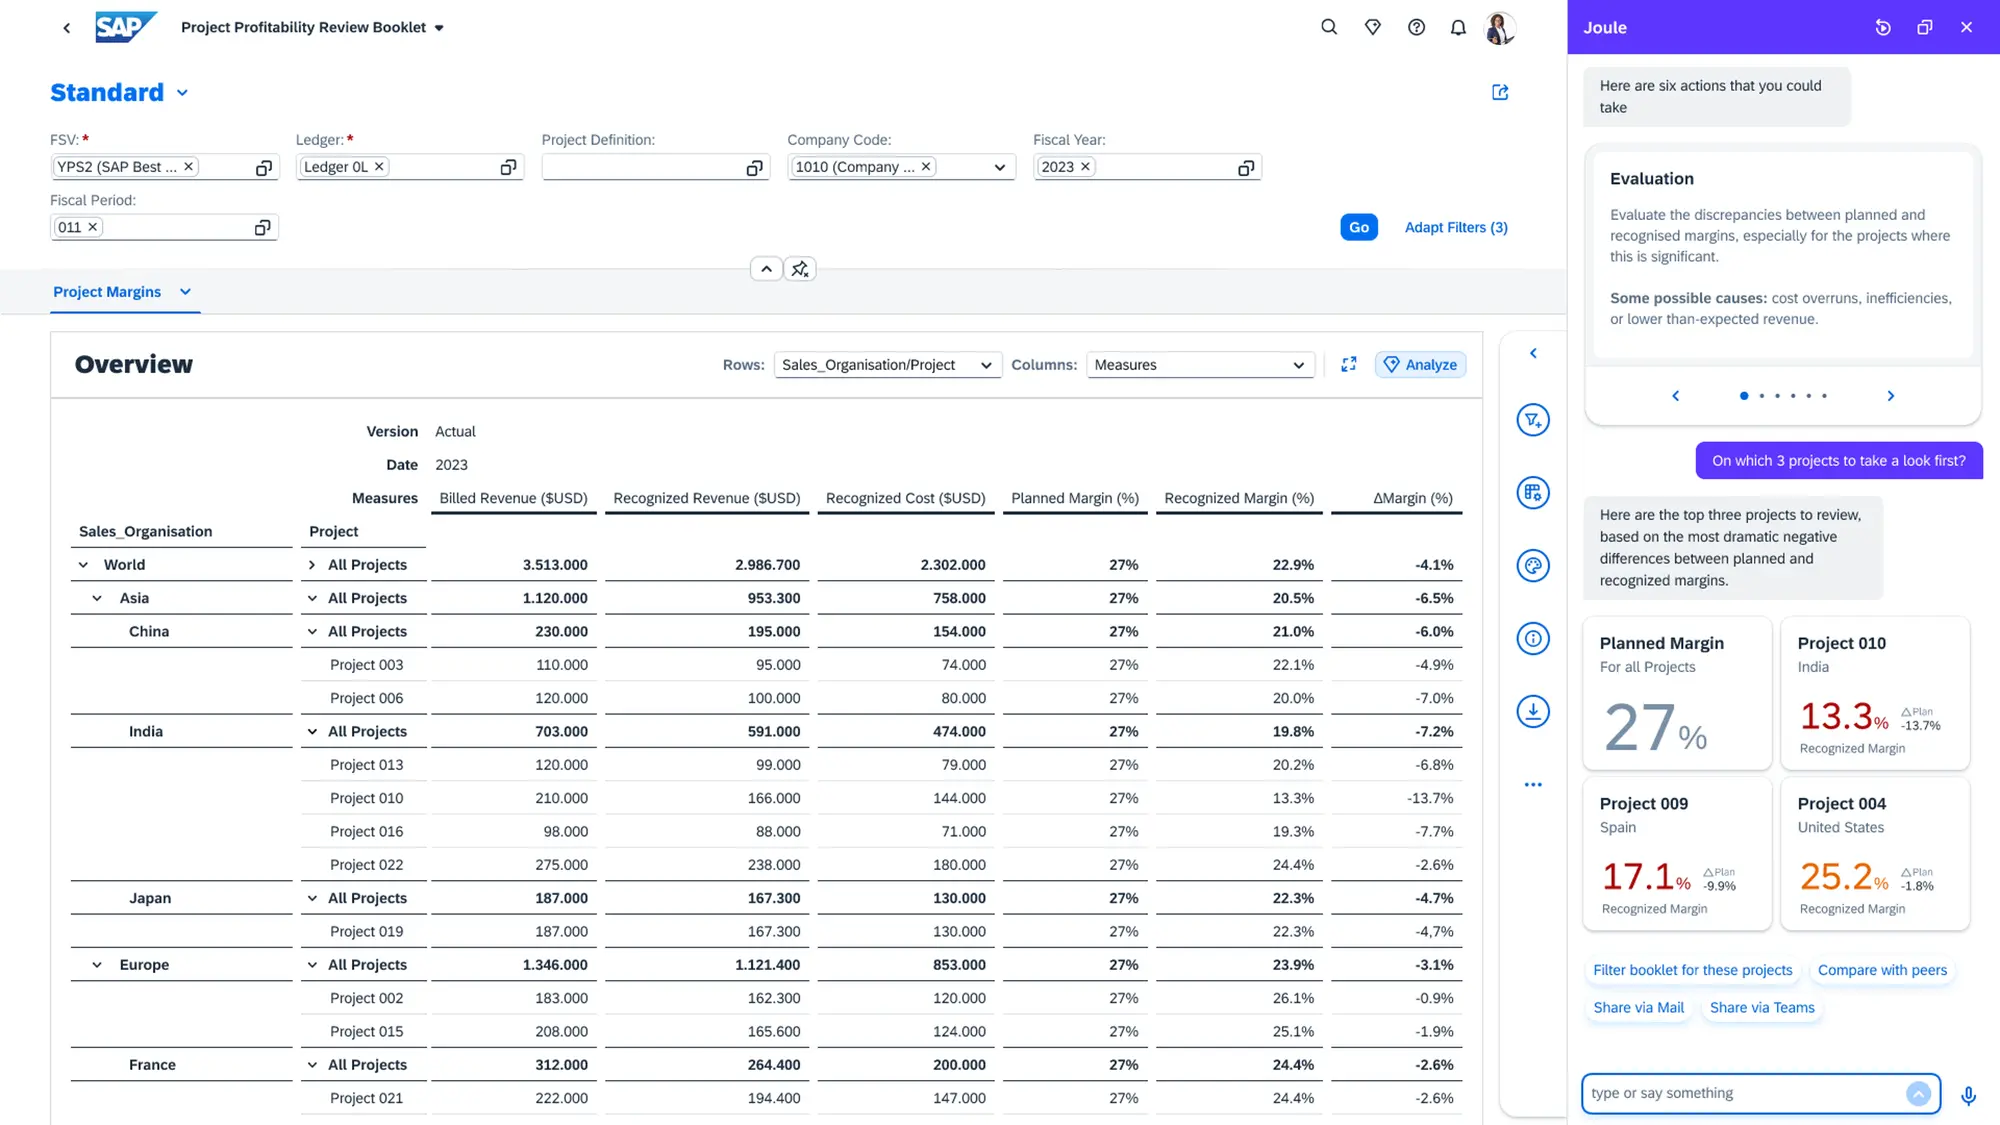Click the palette styling icon in sidebar
The image size is (2000, 1125).
[x=1532, y=566]
